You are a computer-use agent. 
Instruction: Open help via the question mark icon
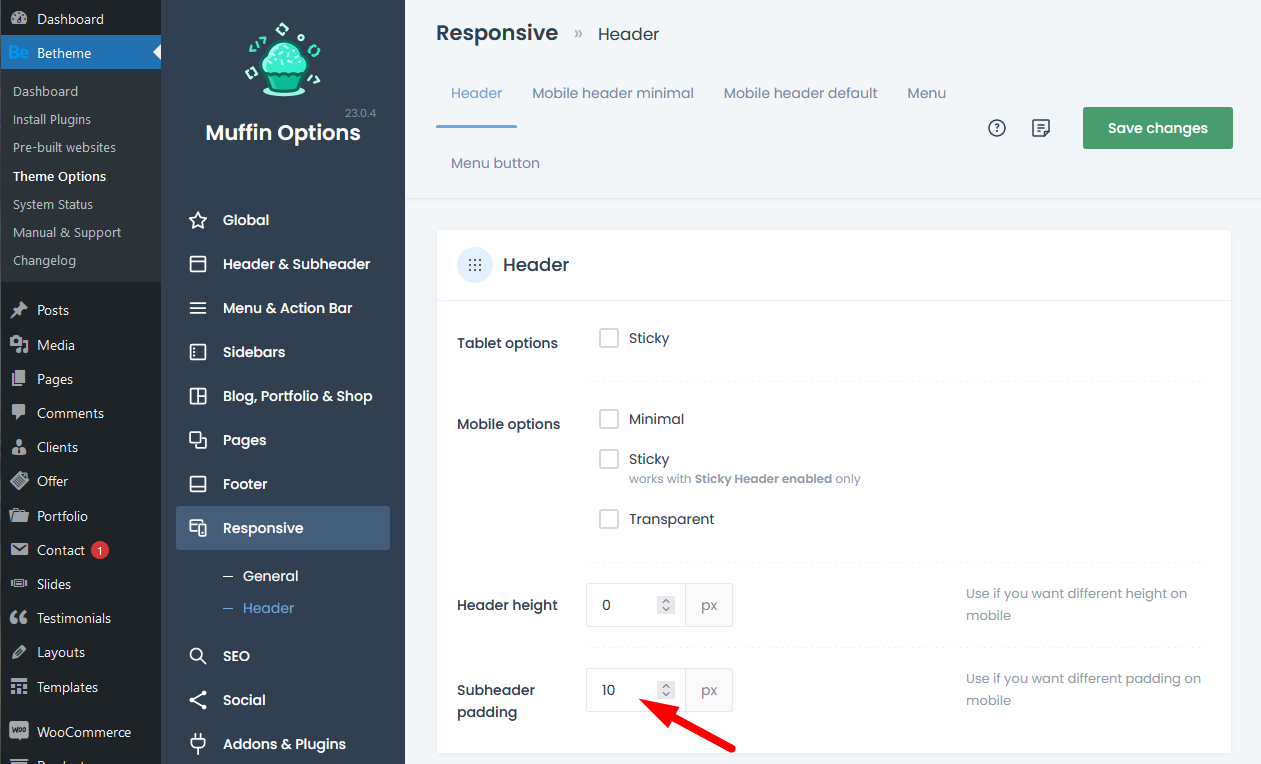(x=997, y=128)
